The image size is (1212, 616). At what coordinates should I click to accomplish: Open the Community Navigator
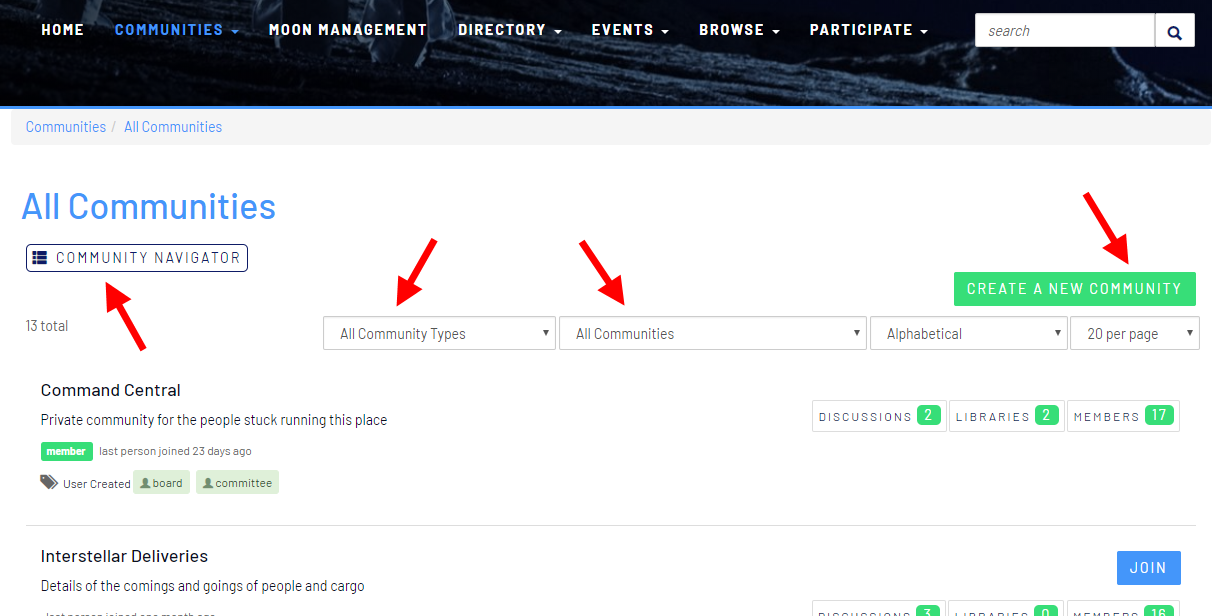tap(136, 258)
